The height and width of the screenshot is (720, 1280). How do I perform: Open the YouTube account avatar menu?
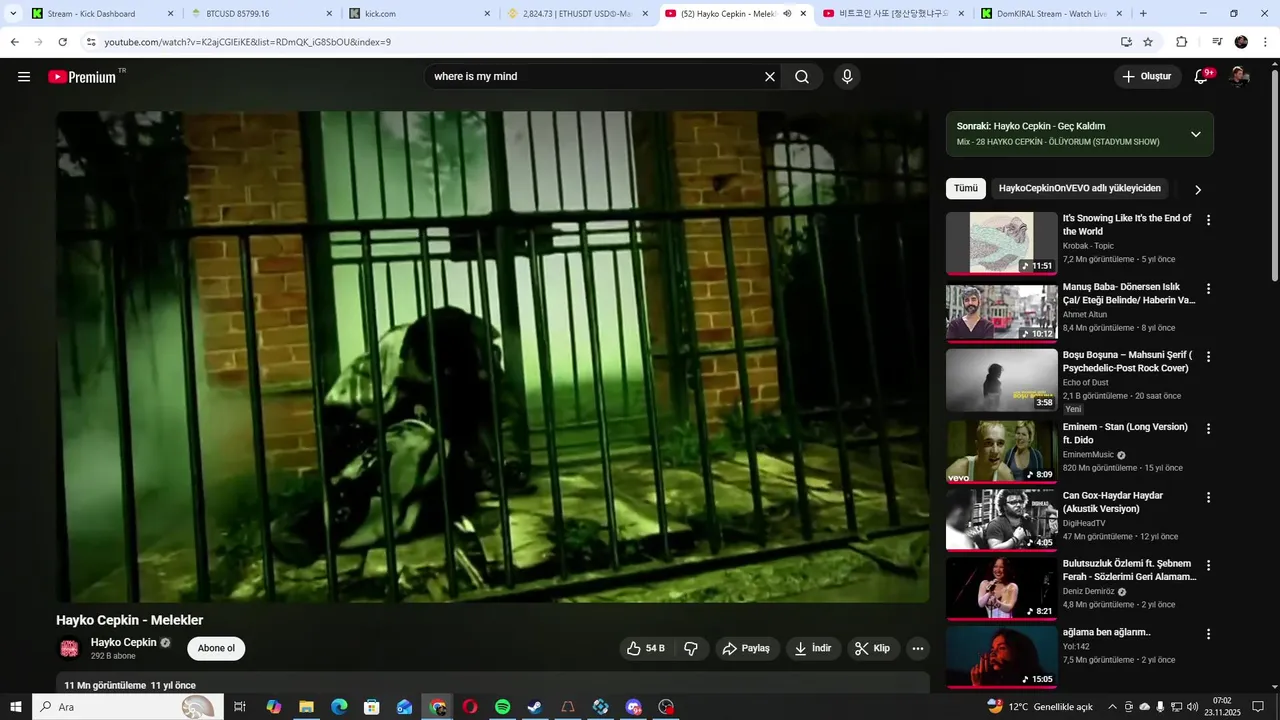[x=1239, y=77]
